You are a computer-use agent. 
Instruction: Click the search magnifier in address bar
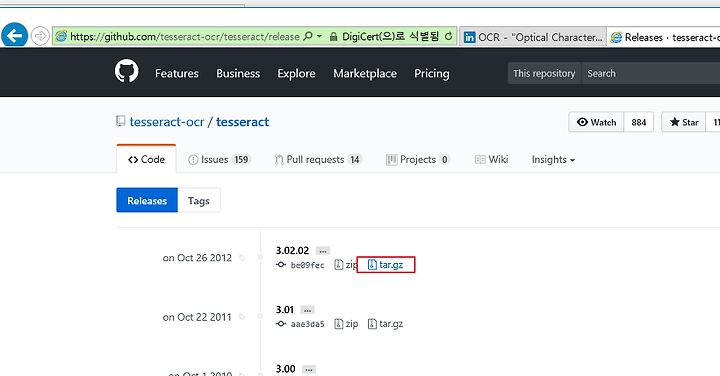(x=308, y=36)
